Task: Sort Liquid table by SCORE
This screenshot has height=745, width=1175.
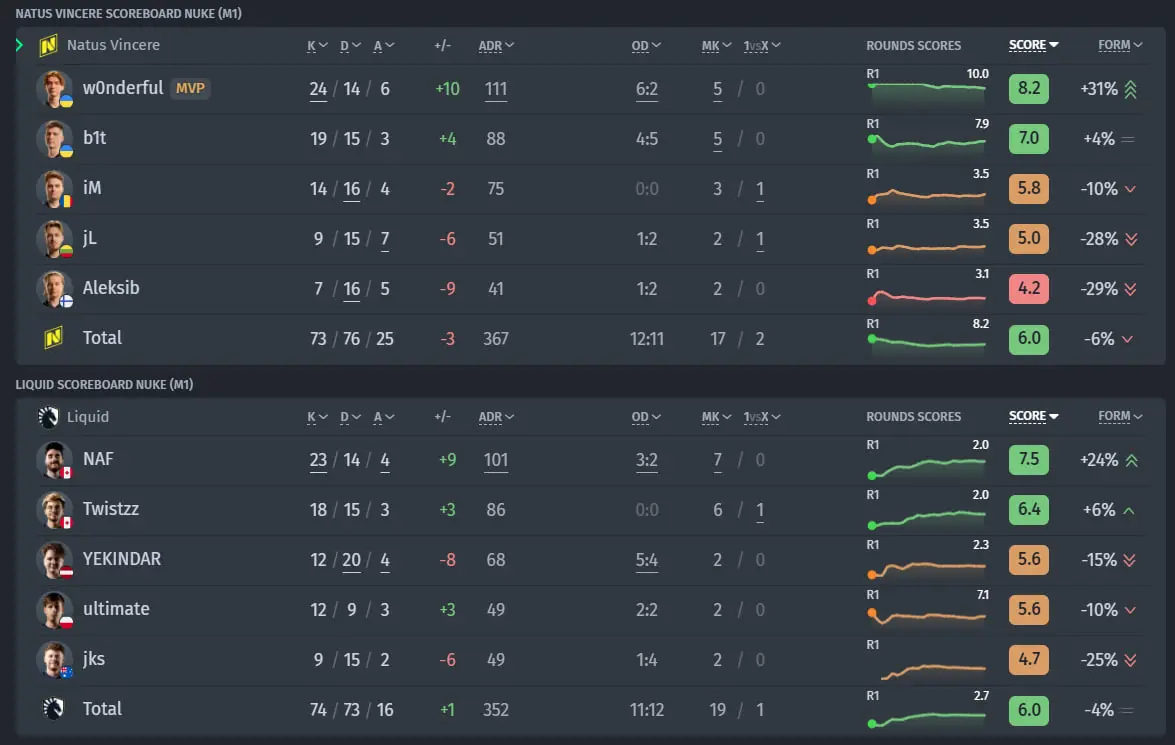Action: coord(1033,416)
